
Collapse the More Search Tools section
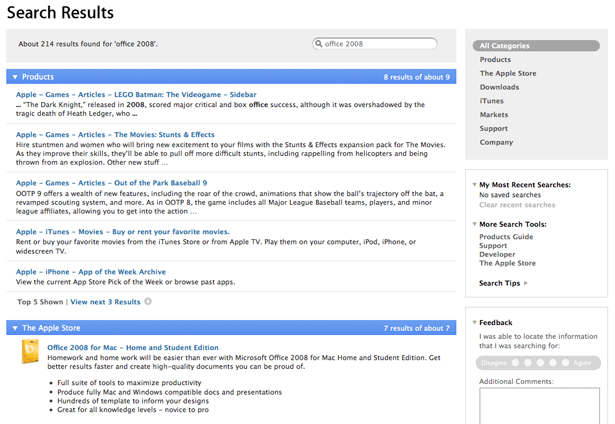click(x=475, y=224)
